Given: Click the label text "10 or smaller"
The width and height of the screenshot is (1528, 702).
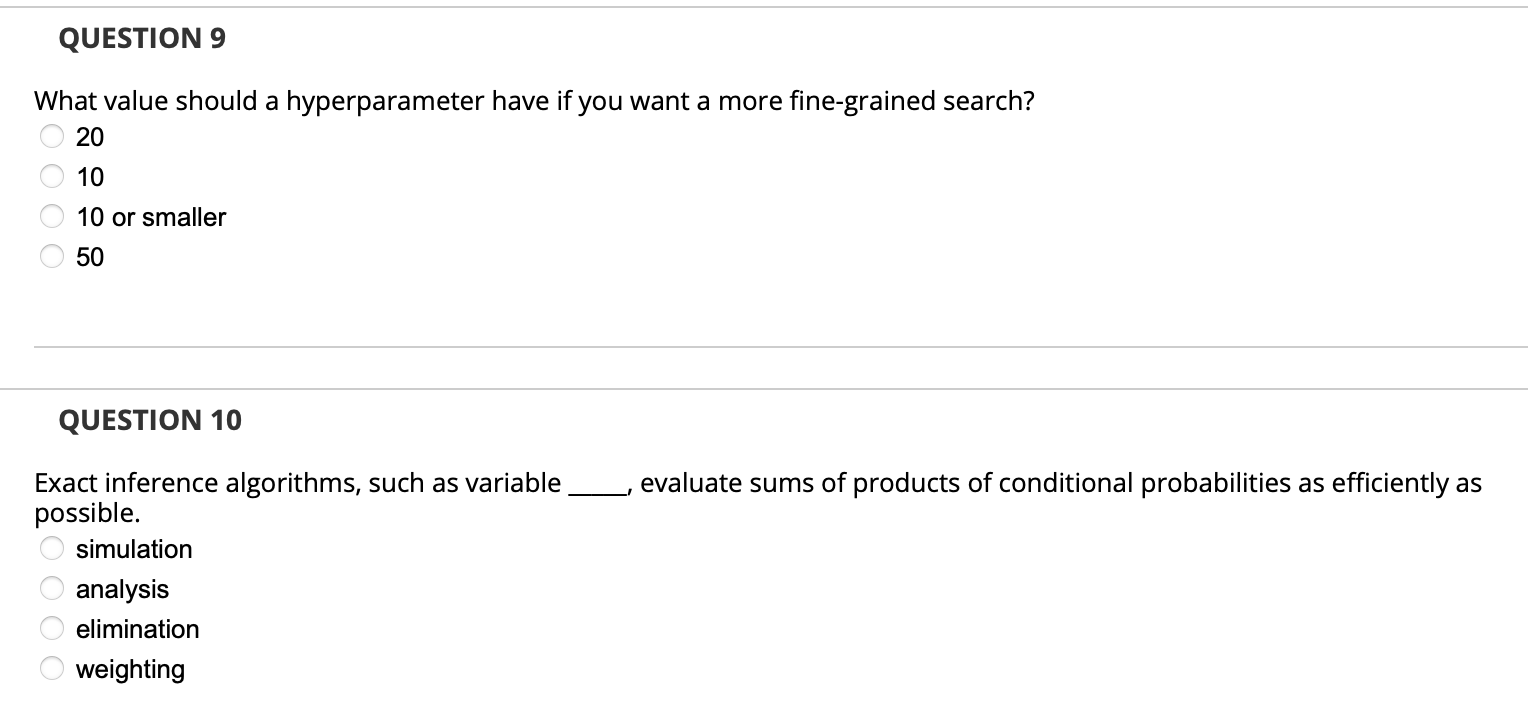Looking at the screenshot, I should 151,217.
